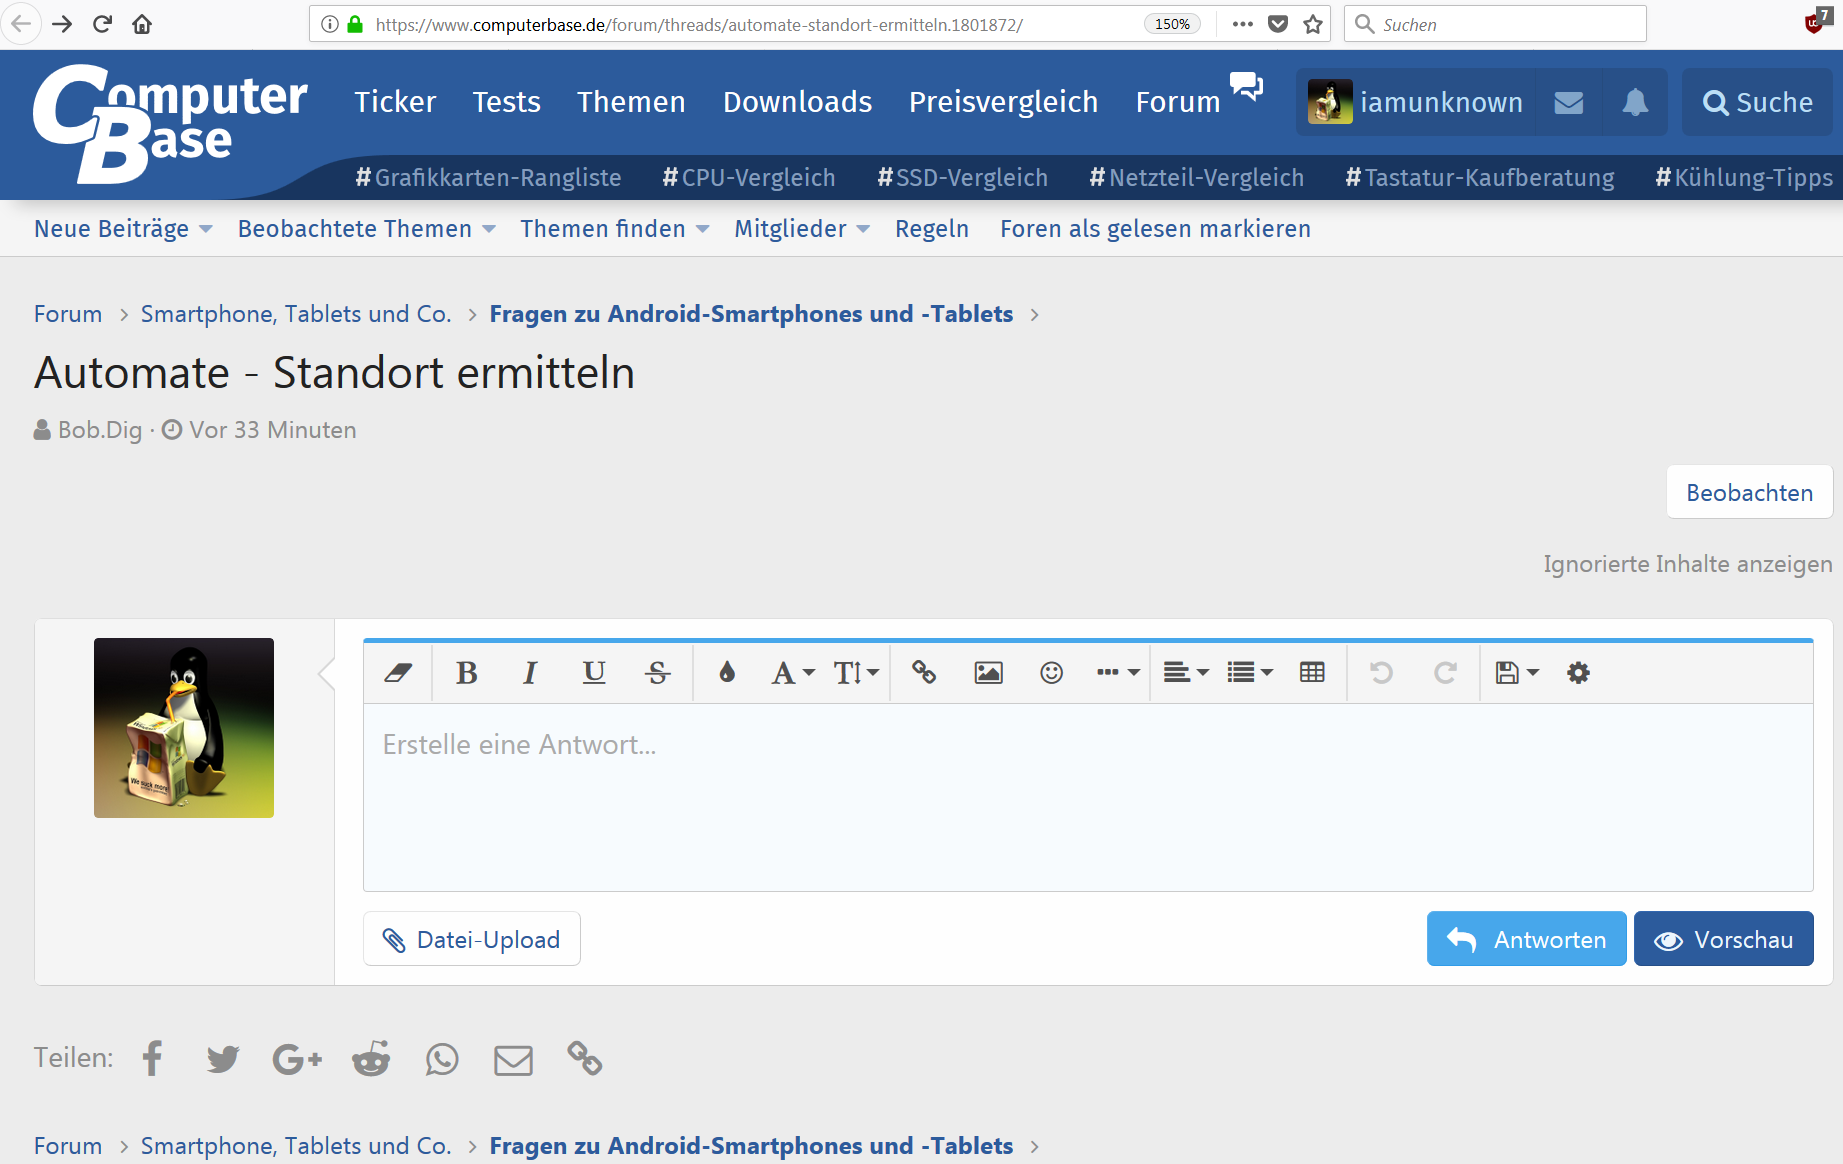Open the Ticker menu item
The height and width of the screenshot is (1164, 1843).
[x=395, y=102]
